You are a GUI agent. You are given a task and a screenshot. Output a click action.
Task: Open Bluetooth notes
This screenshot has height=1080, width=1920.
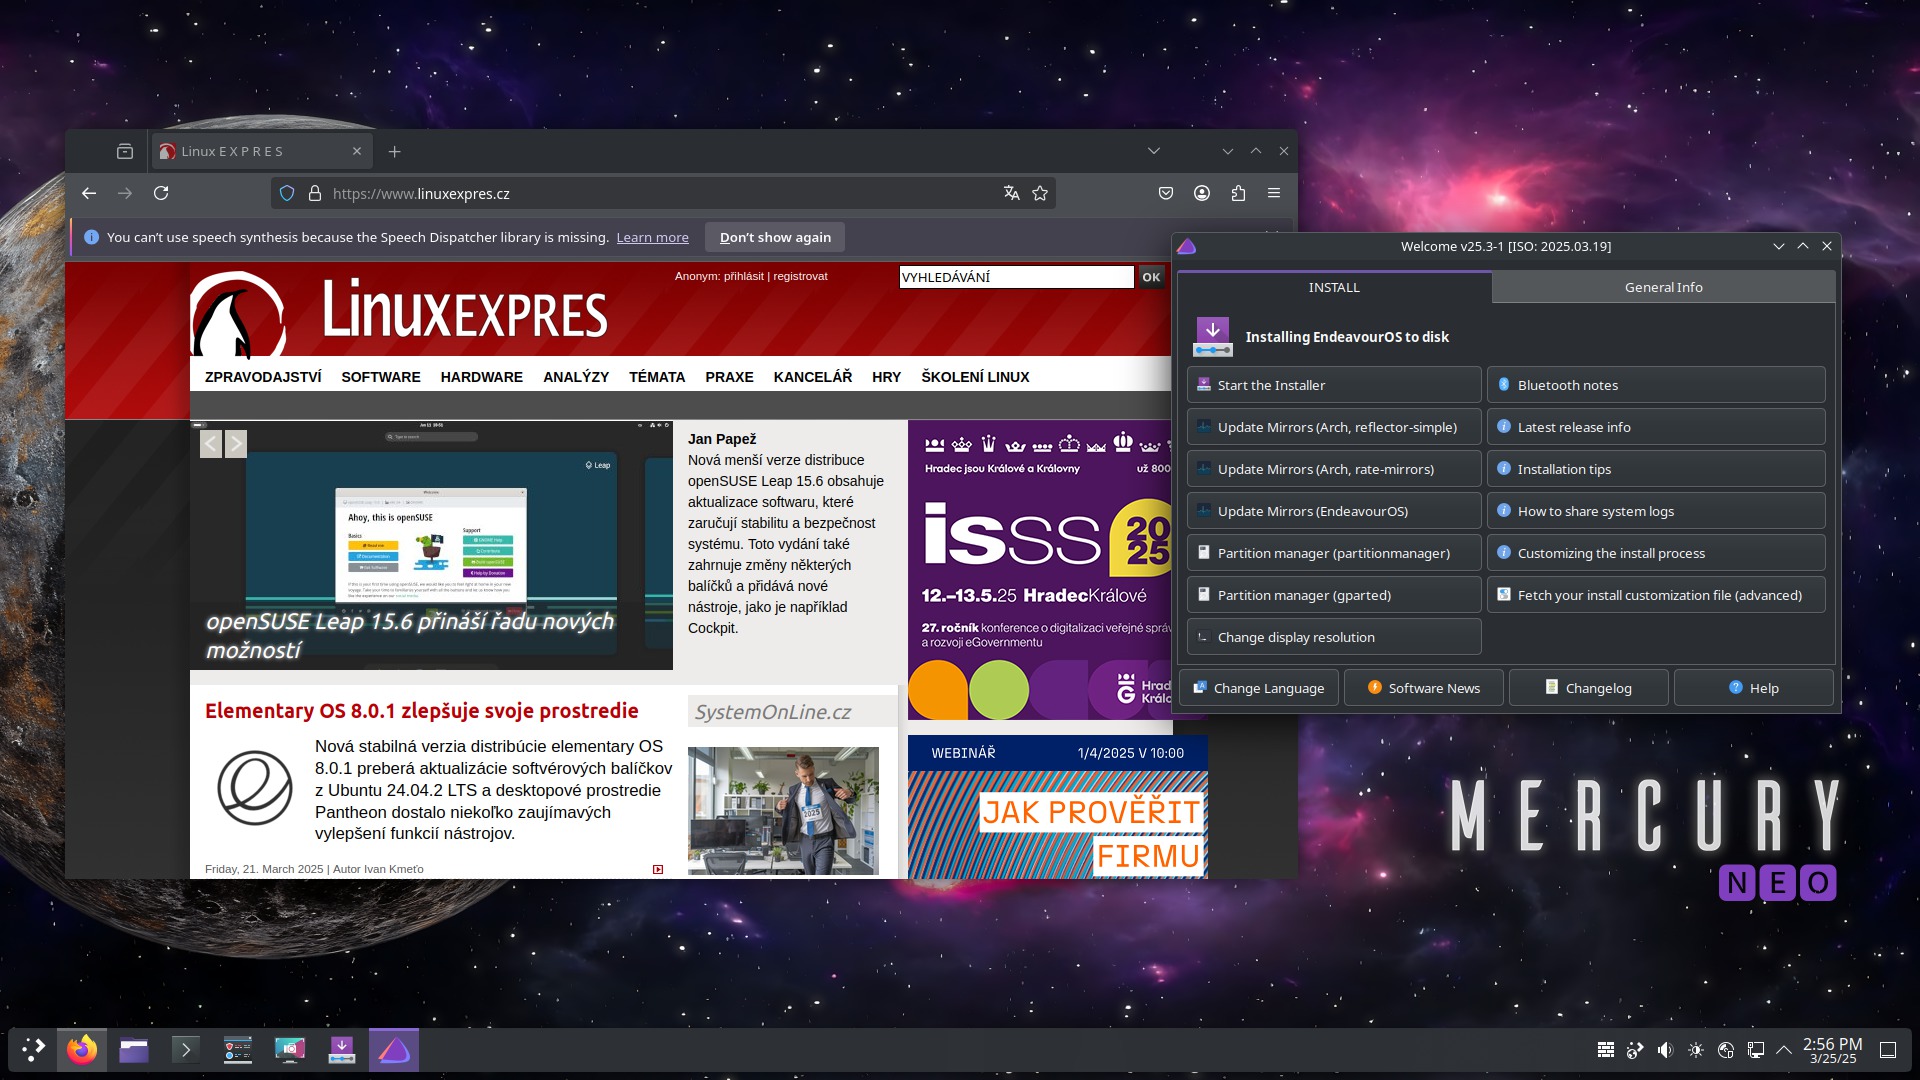(1656, 385)
